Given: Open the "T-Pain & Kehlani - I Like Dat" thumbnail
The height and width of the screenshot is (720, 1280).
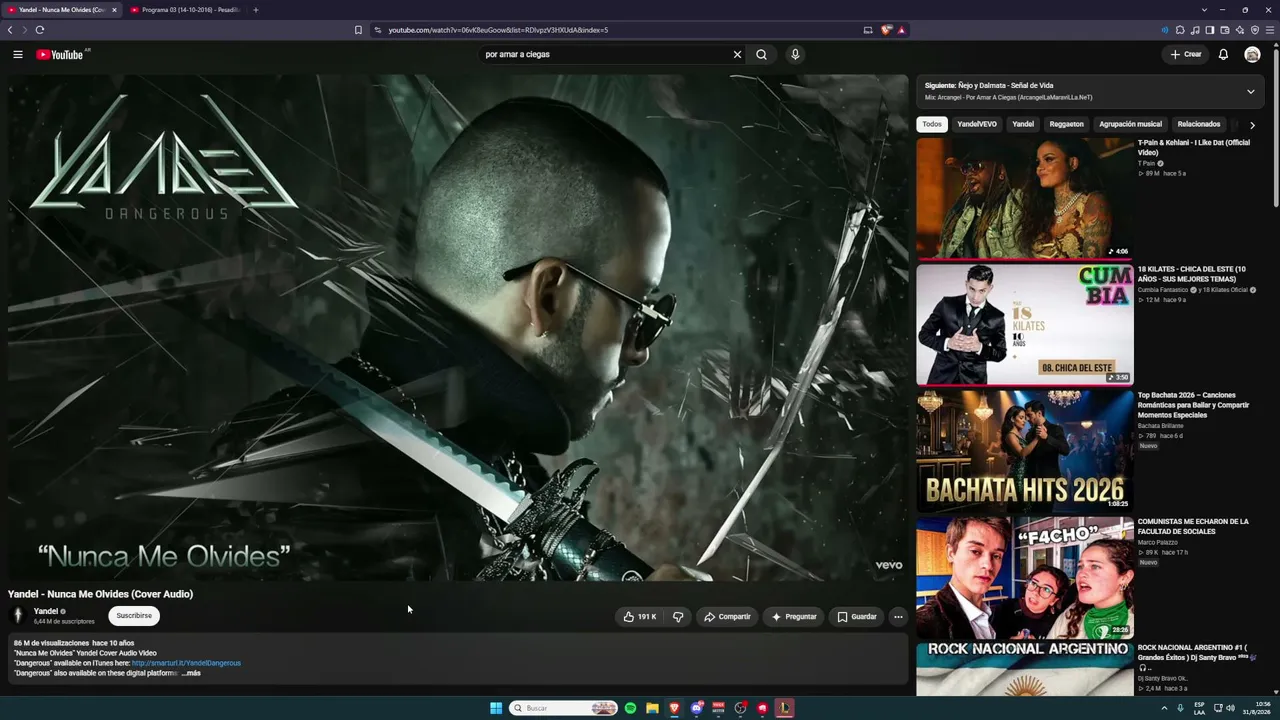Looking at the screenshot, I should 1025,198.
